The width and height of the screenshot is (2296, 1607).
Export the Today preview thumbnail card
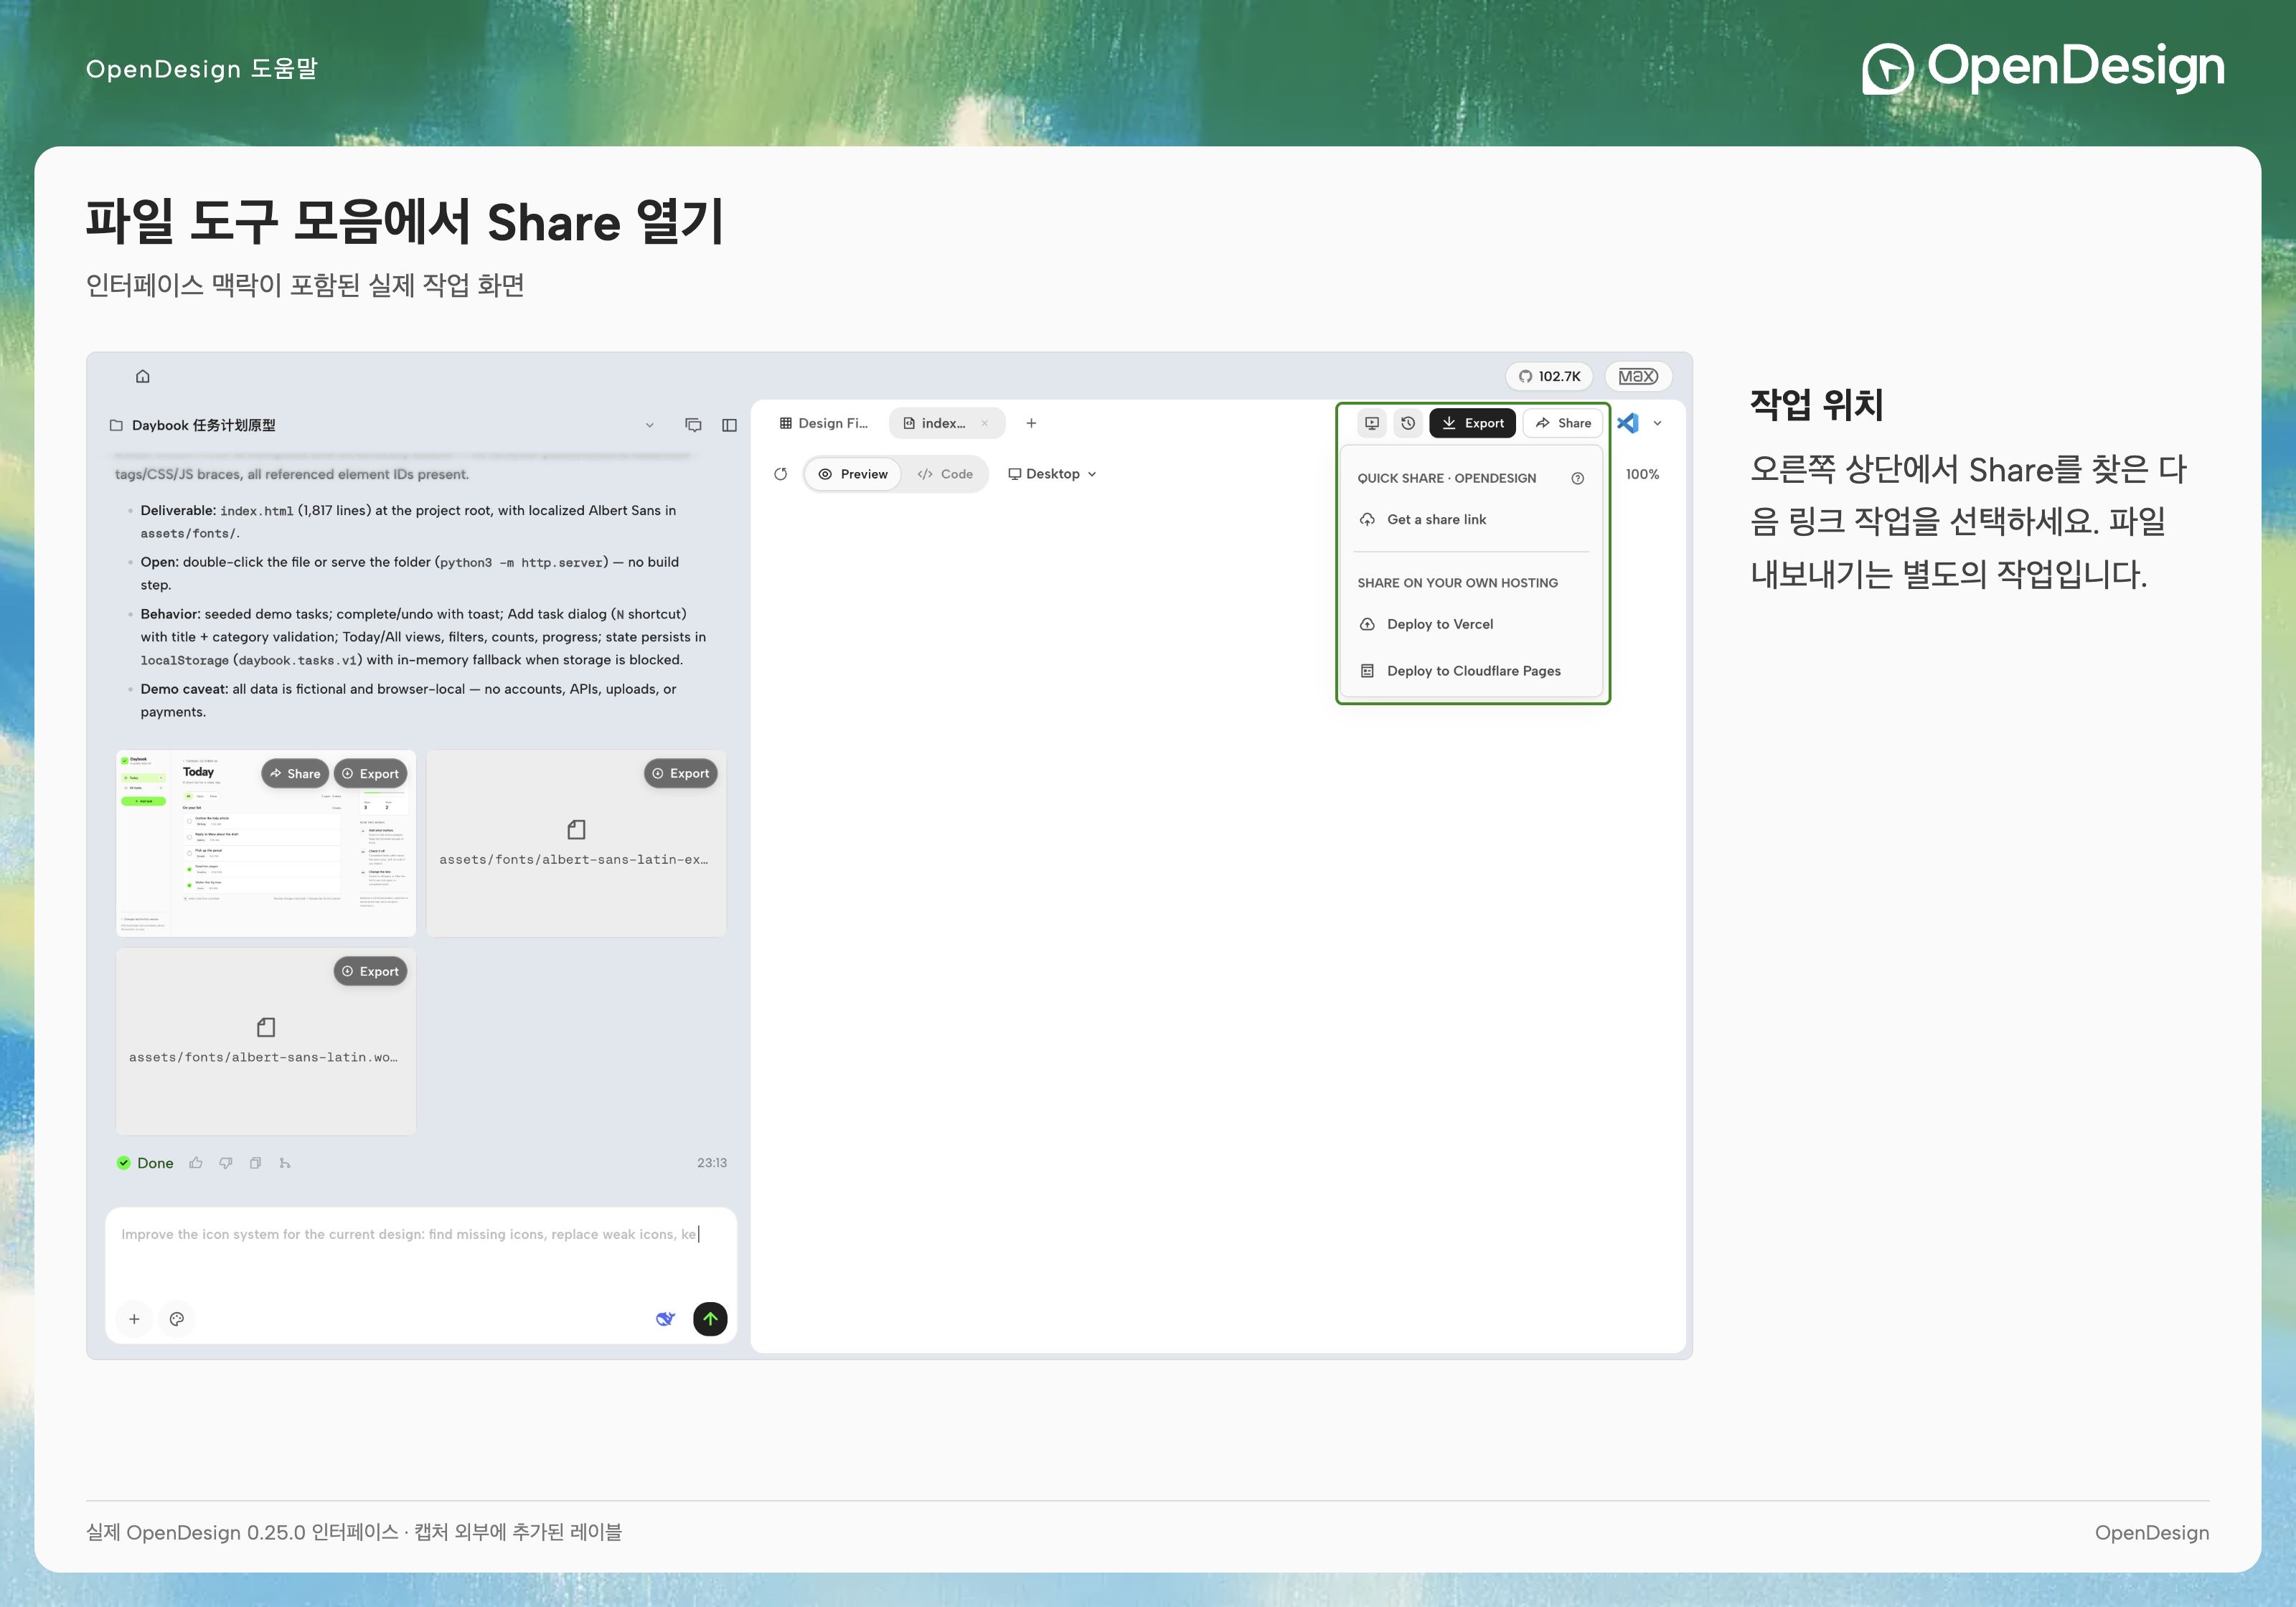370,774
